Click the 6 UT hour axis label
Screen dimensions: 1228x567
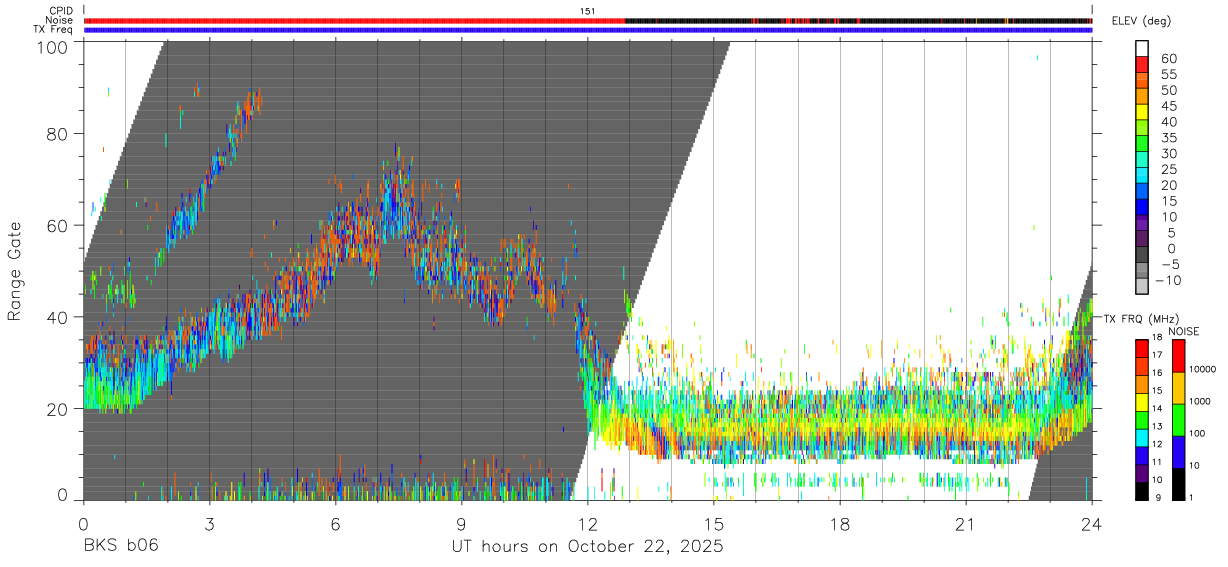335,524
